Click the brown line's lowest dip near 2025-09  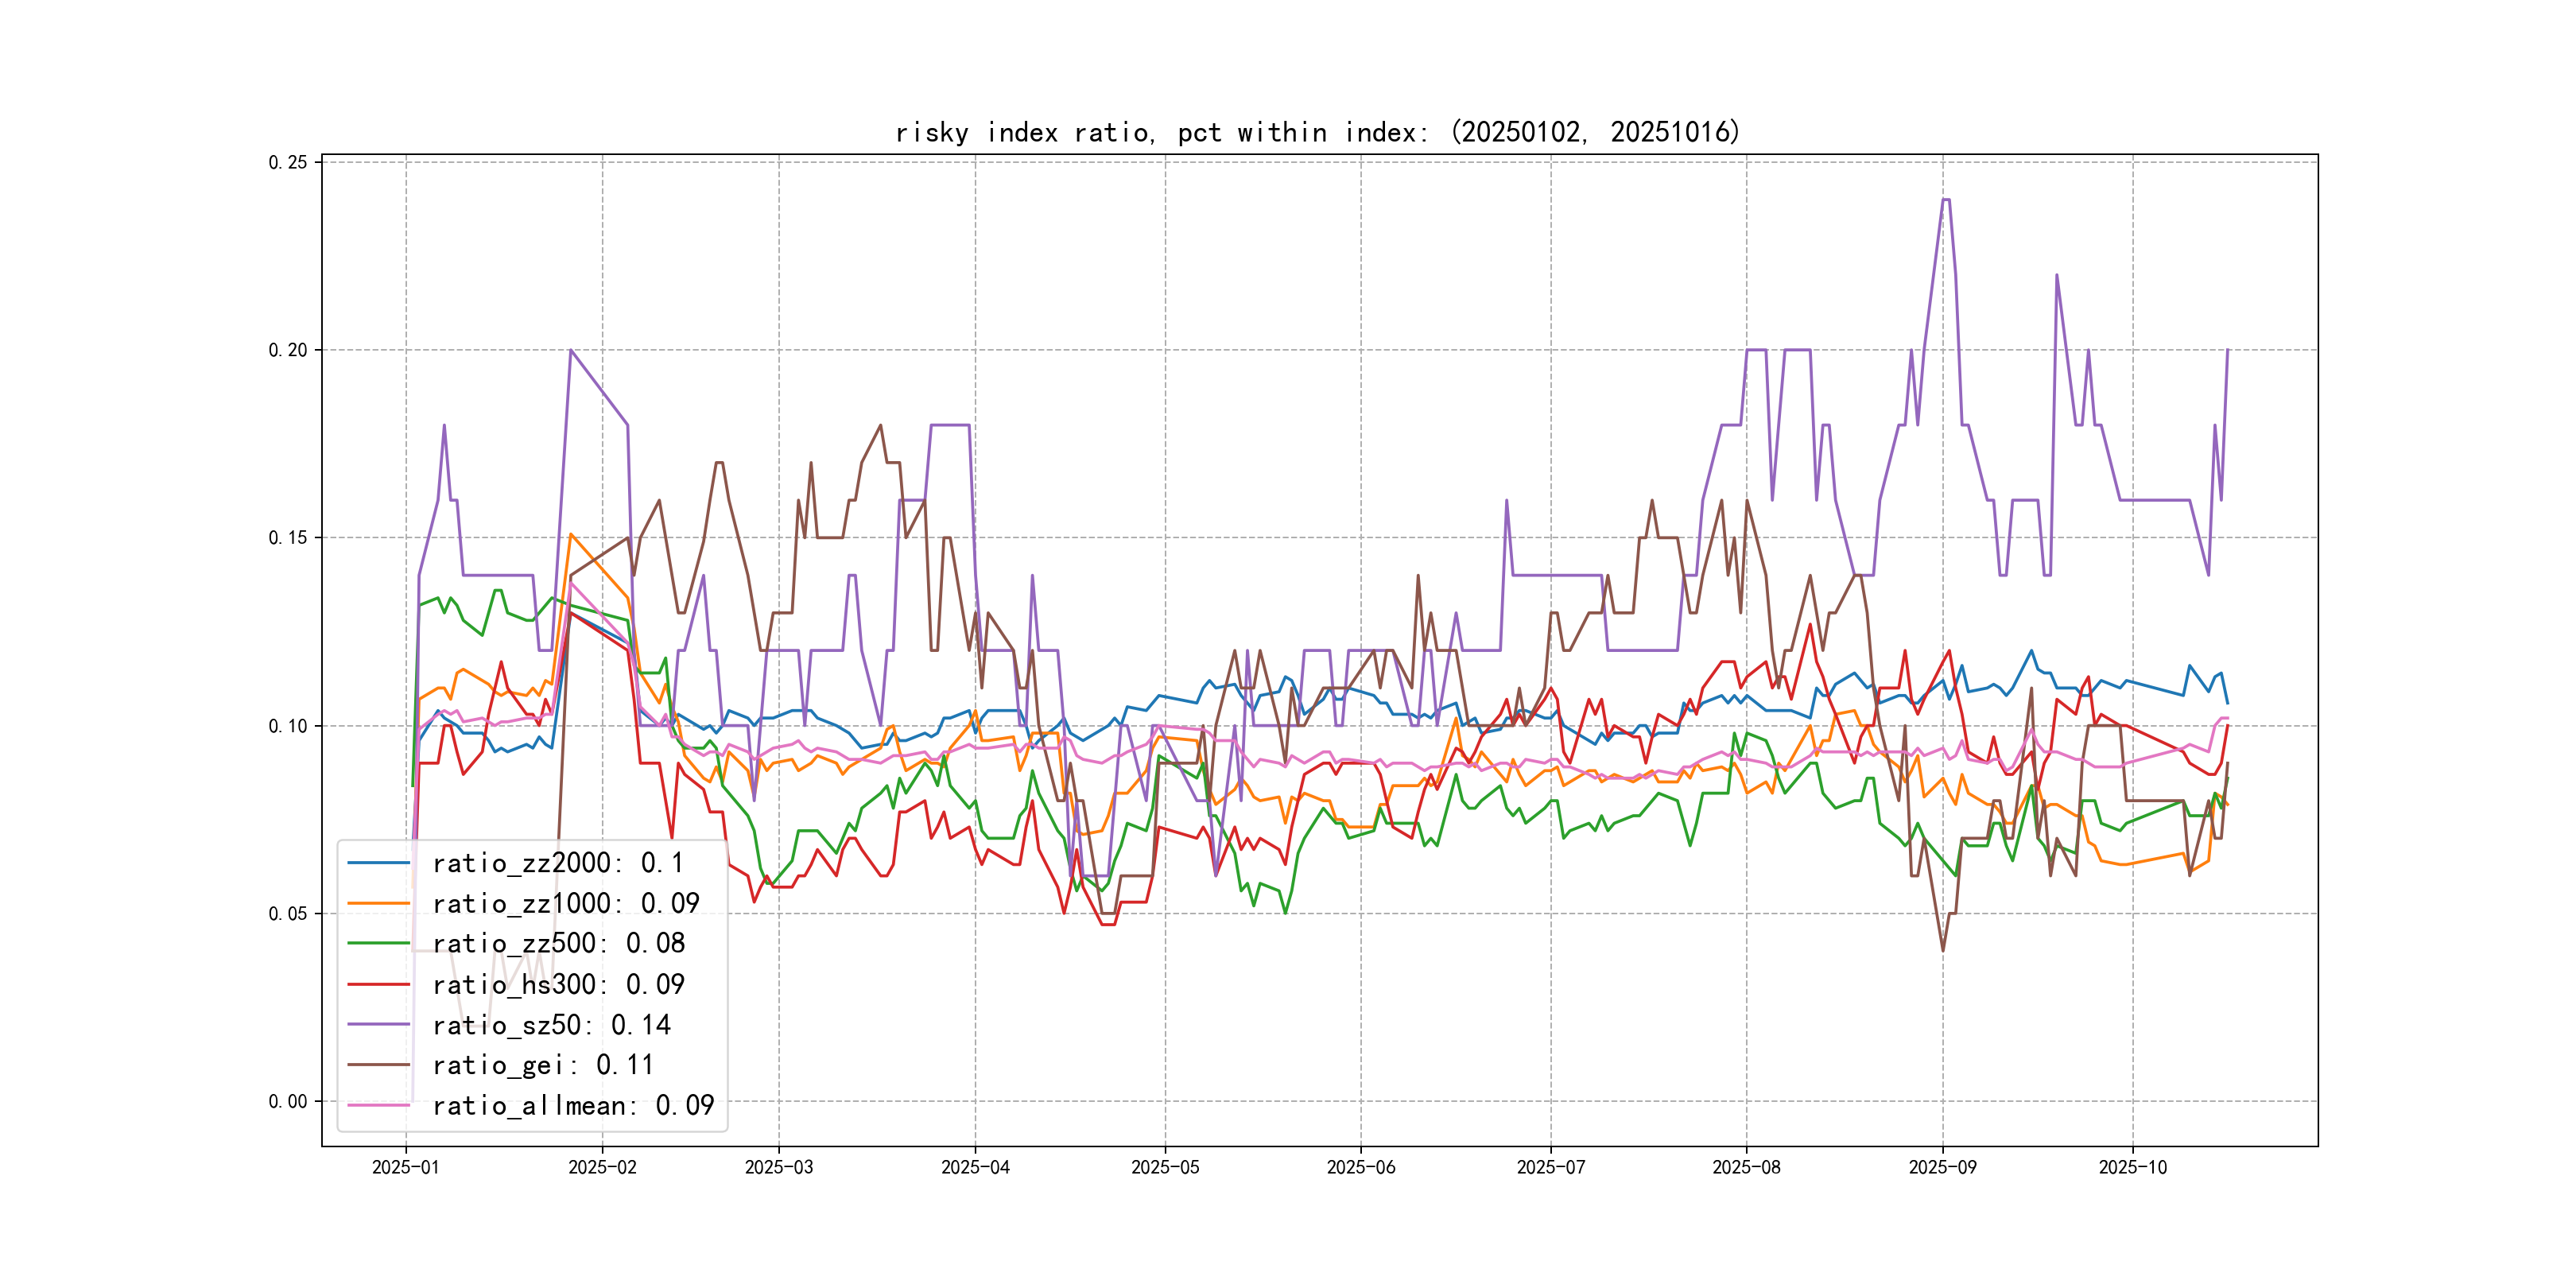point(1943,950)
